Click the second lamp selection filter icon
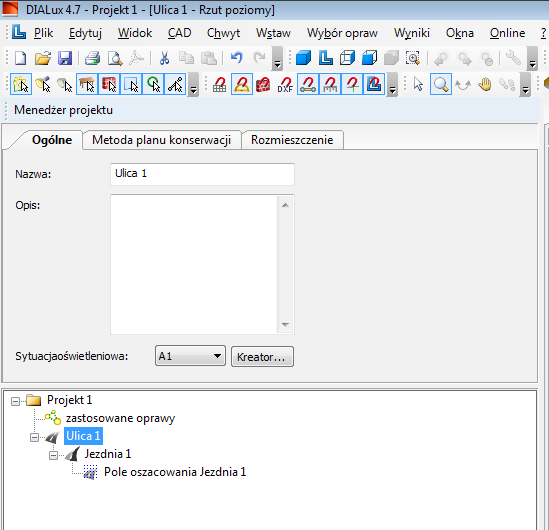The width and height of the screenshot is (549, 530). tap(65, 84)
